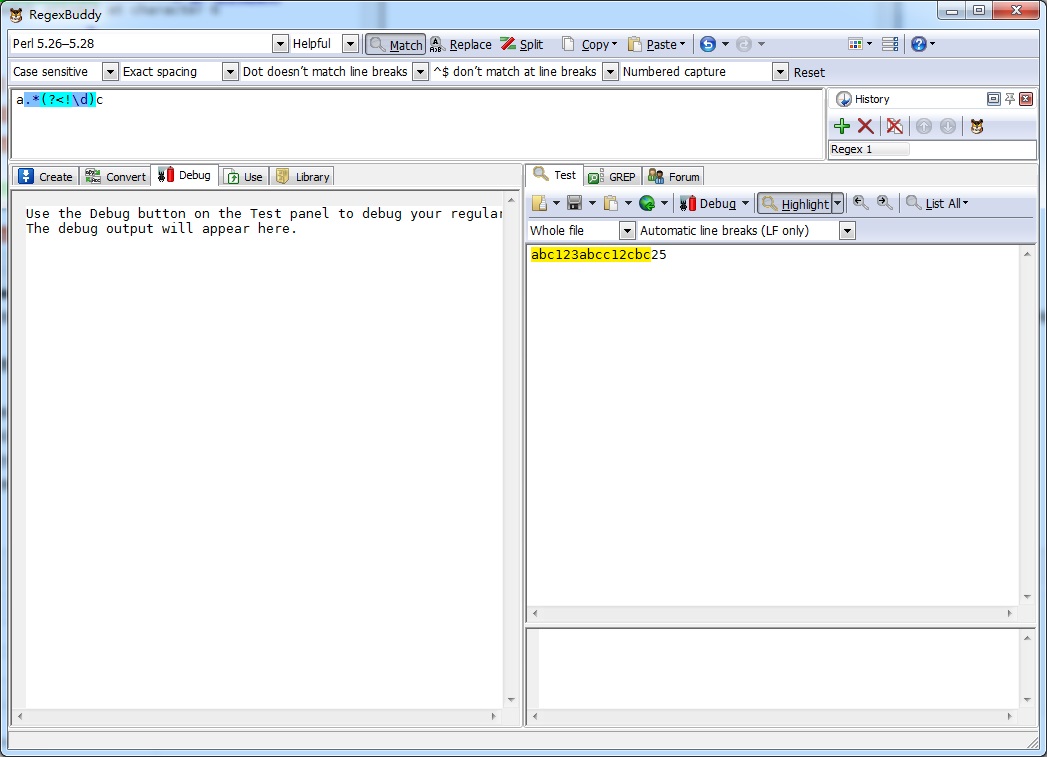The image size is (1047, 757).
Task: Open the help question mark icon
Action: 918,44
